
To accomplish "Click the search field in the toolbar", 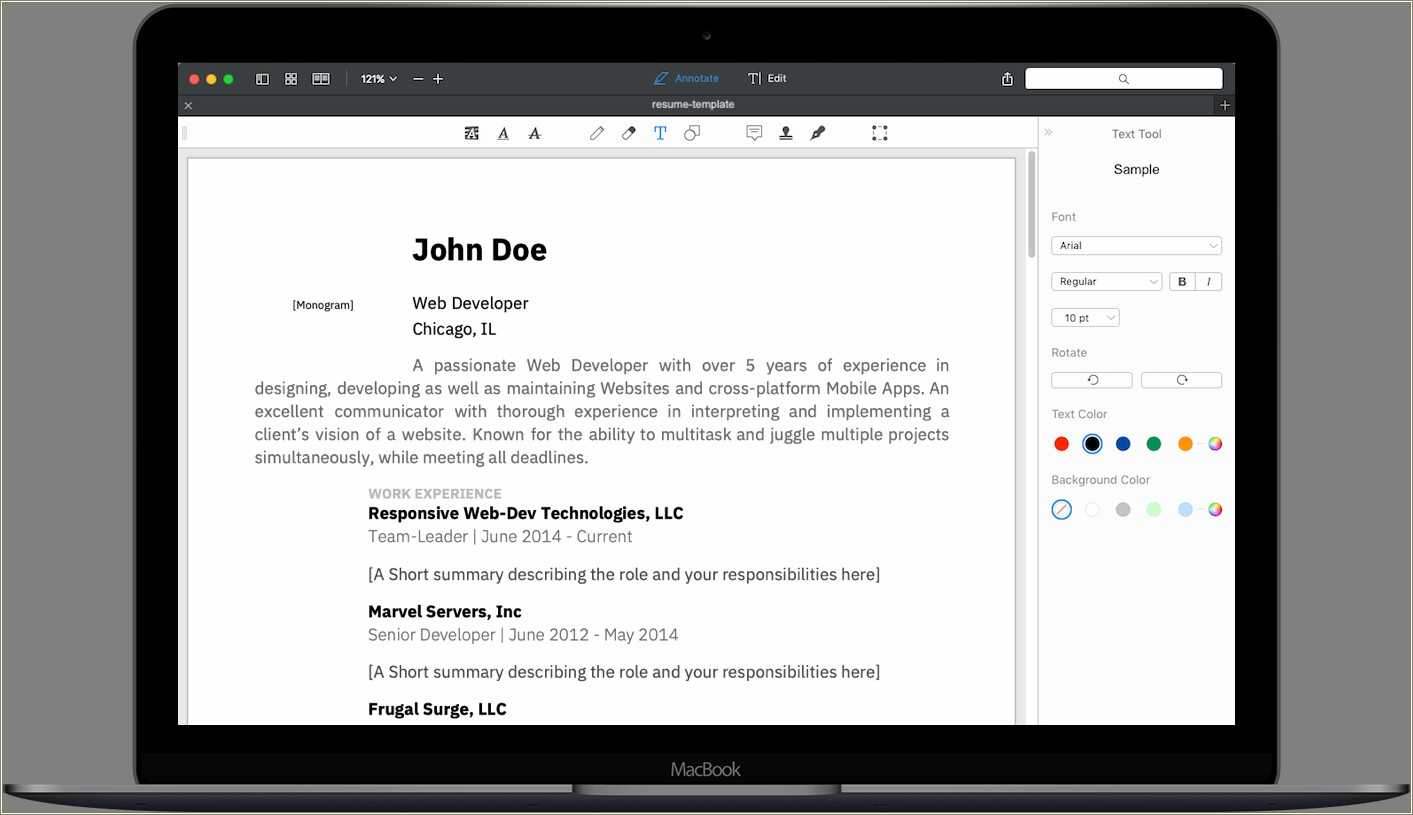I will coord(1123,79).
